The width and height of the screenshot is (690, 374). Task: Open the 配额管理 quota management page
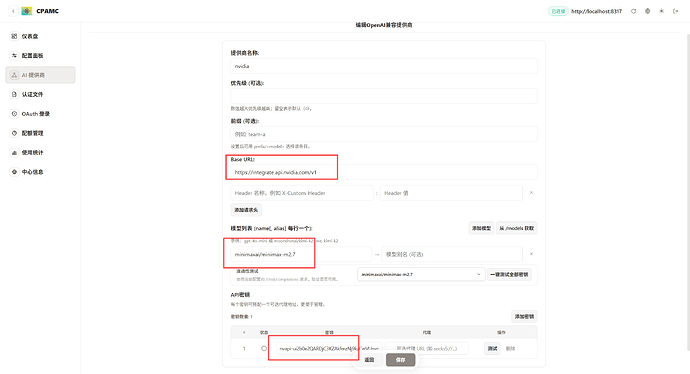(40, 133)
